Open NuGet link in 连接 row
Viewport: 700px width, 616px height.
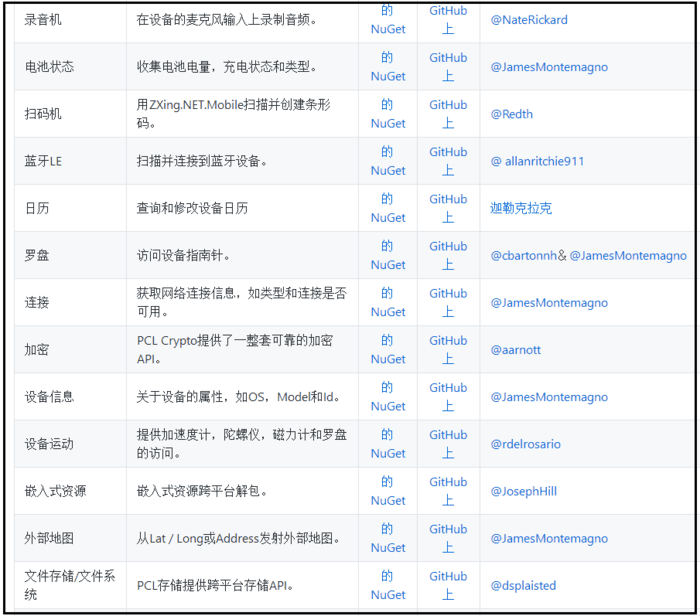[x=388, y=302]
